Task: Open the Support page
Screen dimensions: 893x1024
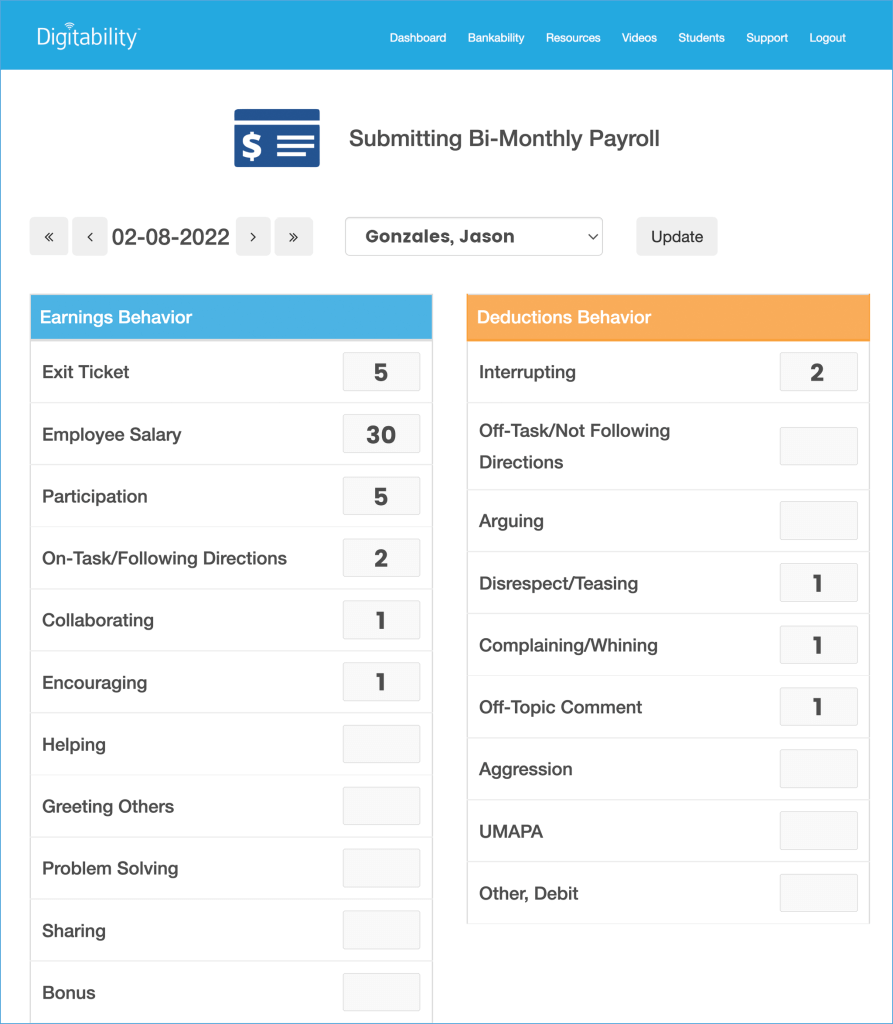Action: point(766,38)
